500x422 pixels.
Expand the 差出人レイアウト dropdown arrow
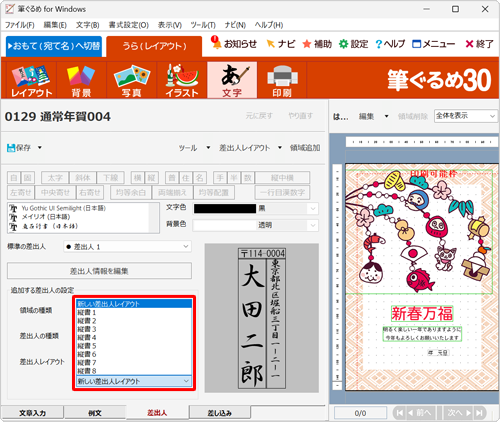tap(280, 148)
